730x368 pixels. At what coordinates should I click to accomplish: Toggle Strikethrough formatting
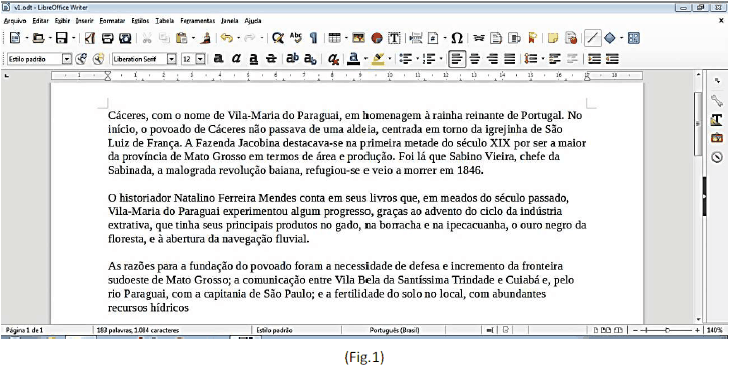click(270, 59)
